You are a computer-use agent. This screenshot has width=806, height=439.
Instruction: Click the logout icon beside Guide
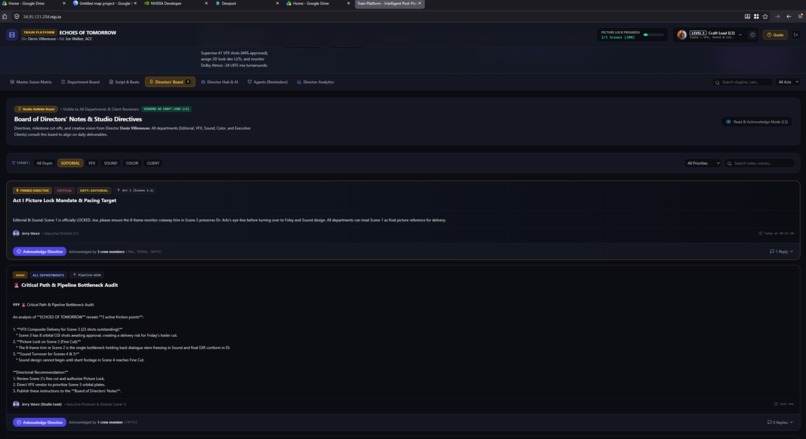pyautogui.click(x=796, y=35)
